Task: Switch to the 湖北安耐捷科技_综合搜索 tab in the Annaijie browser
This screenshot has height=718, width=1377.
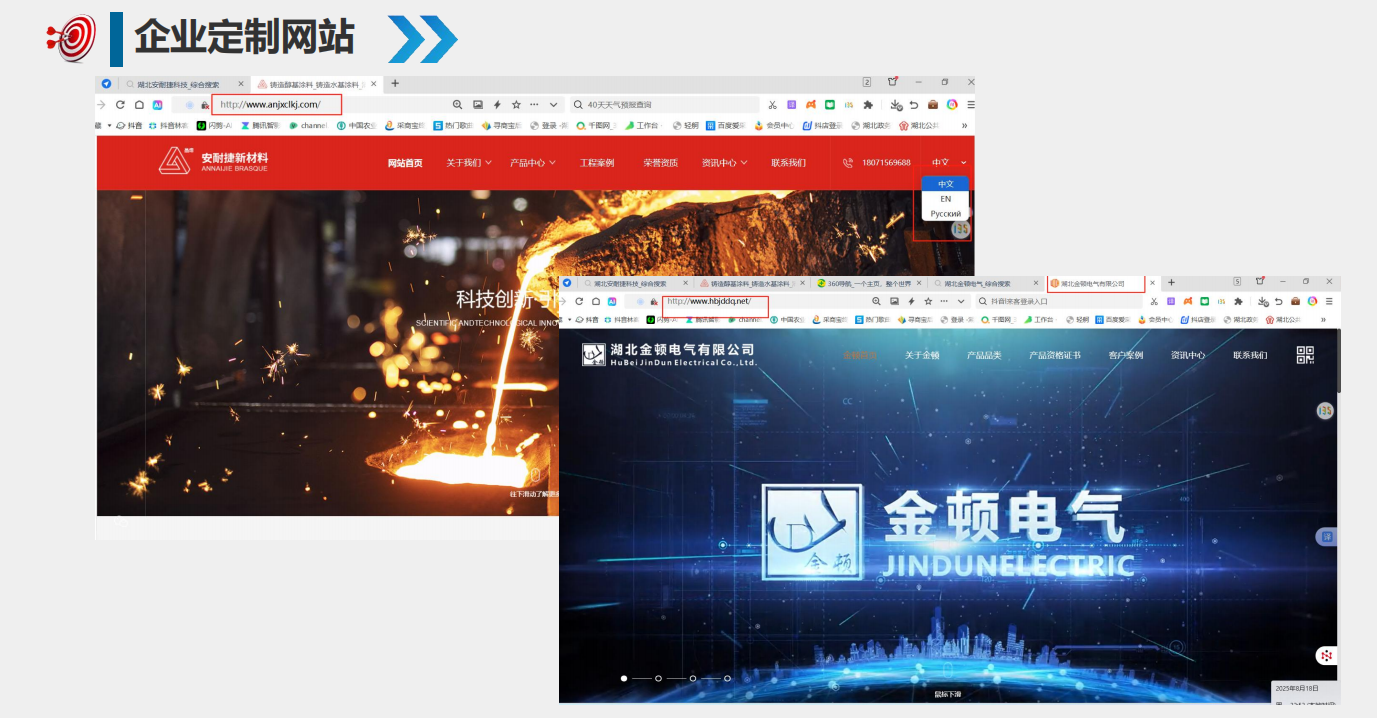Action: pyautogui.click(x=178, y=85)
